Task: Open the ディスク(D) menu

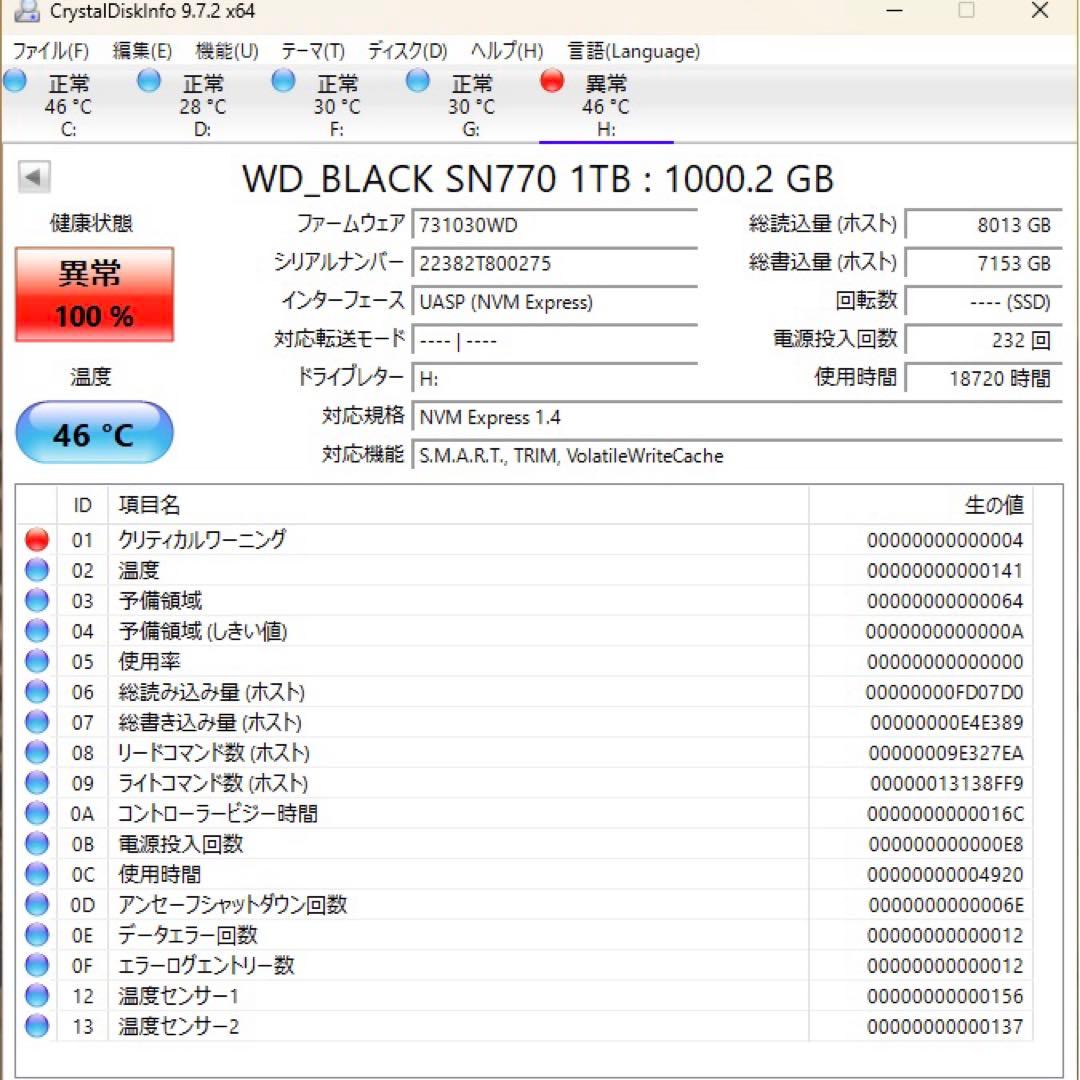Action: point(406,51)
